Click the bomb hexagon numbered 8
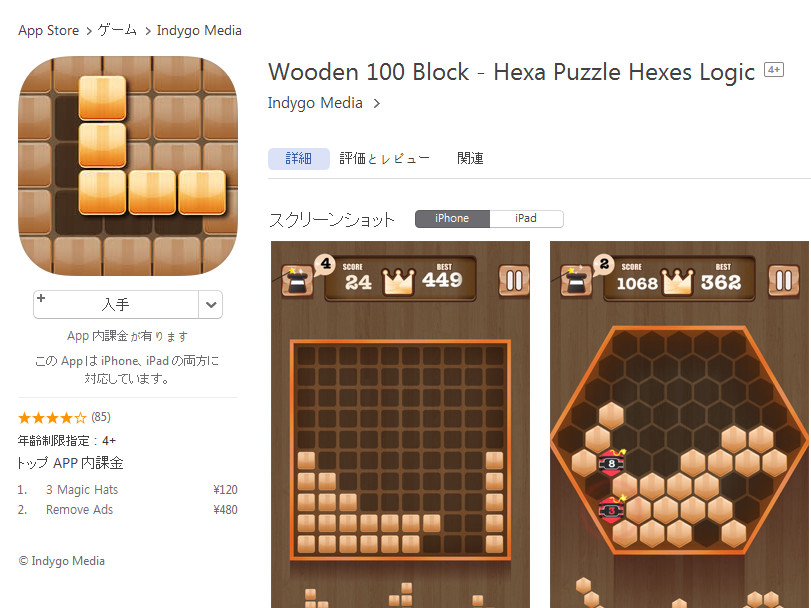Viewport: 811px width, 608px height. 611,463
